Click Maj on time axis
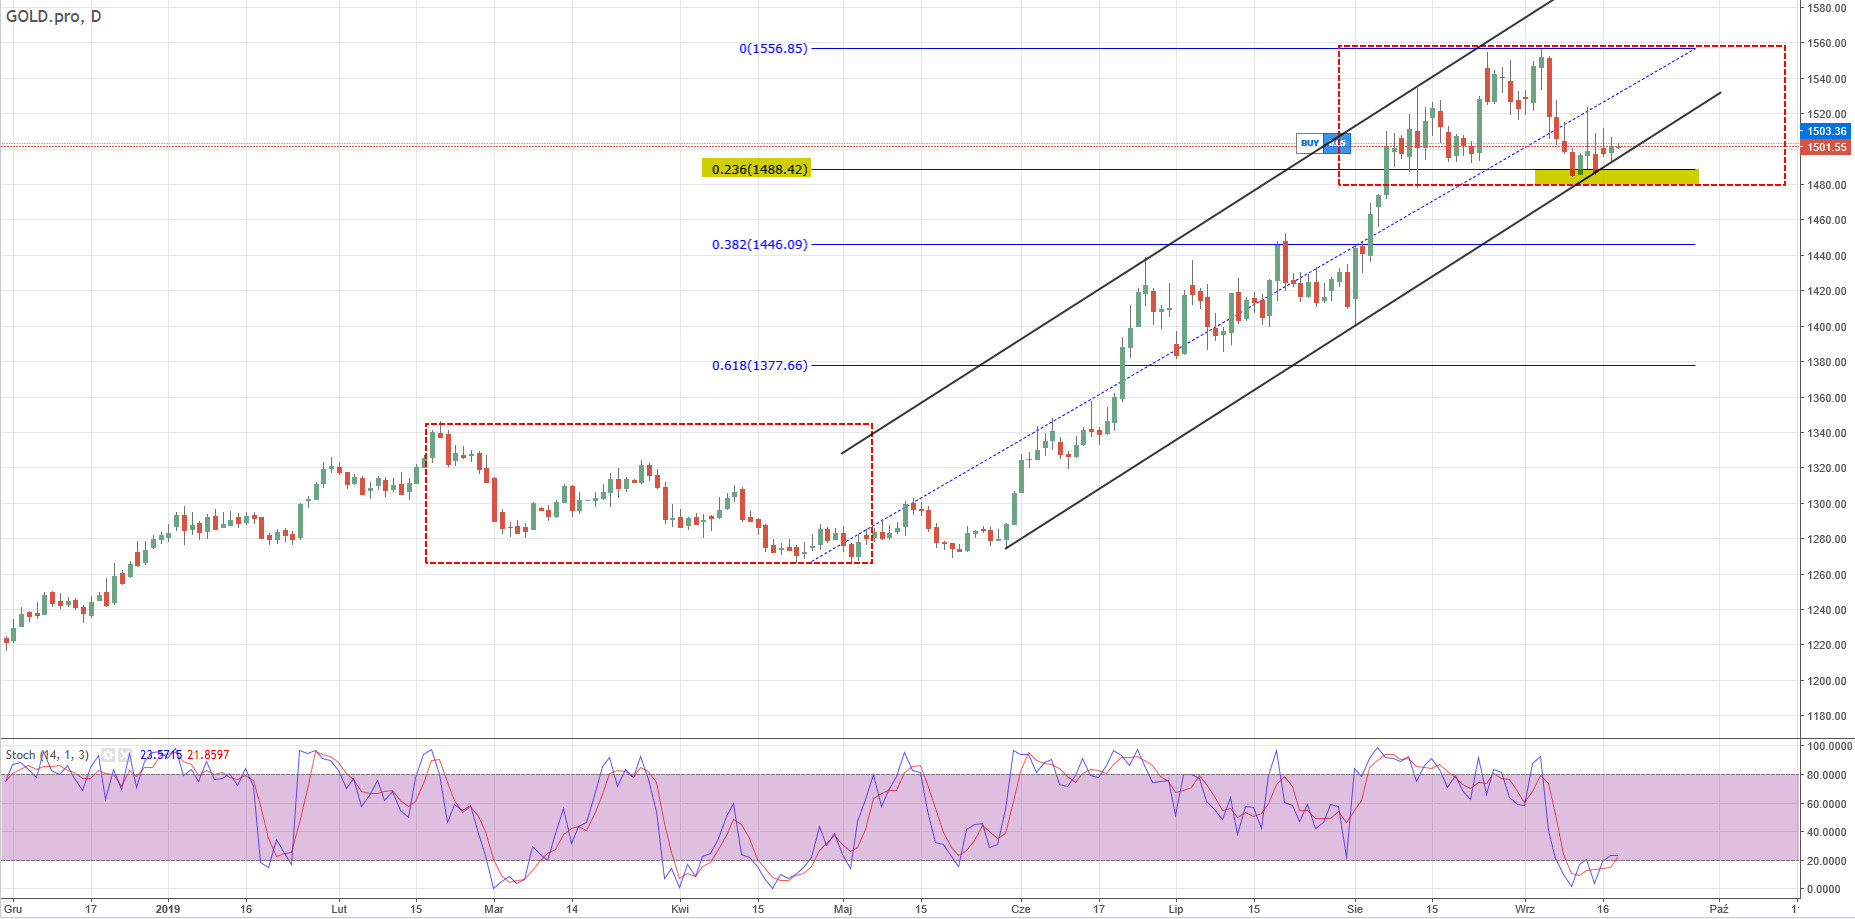 point(843,909)
